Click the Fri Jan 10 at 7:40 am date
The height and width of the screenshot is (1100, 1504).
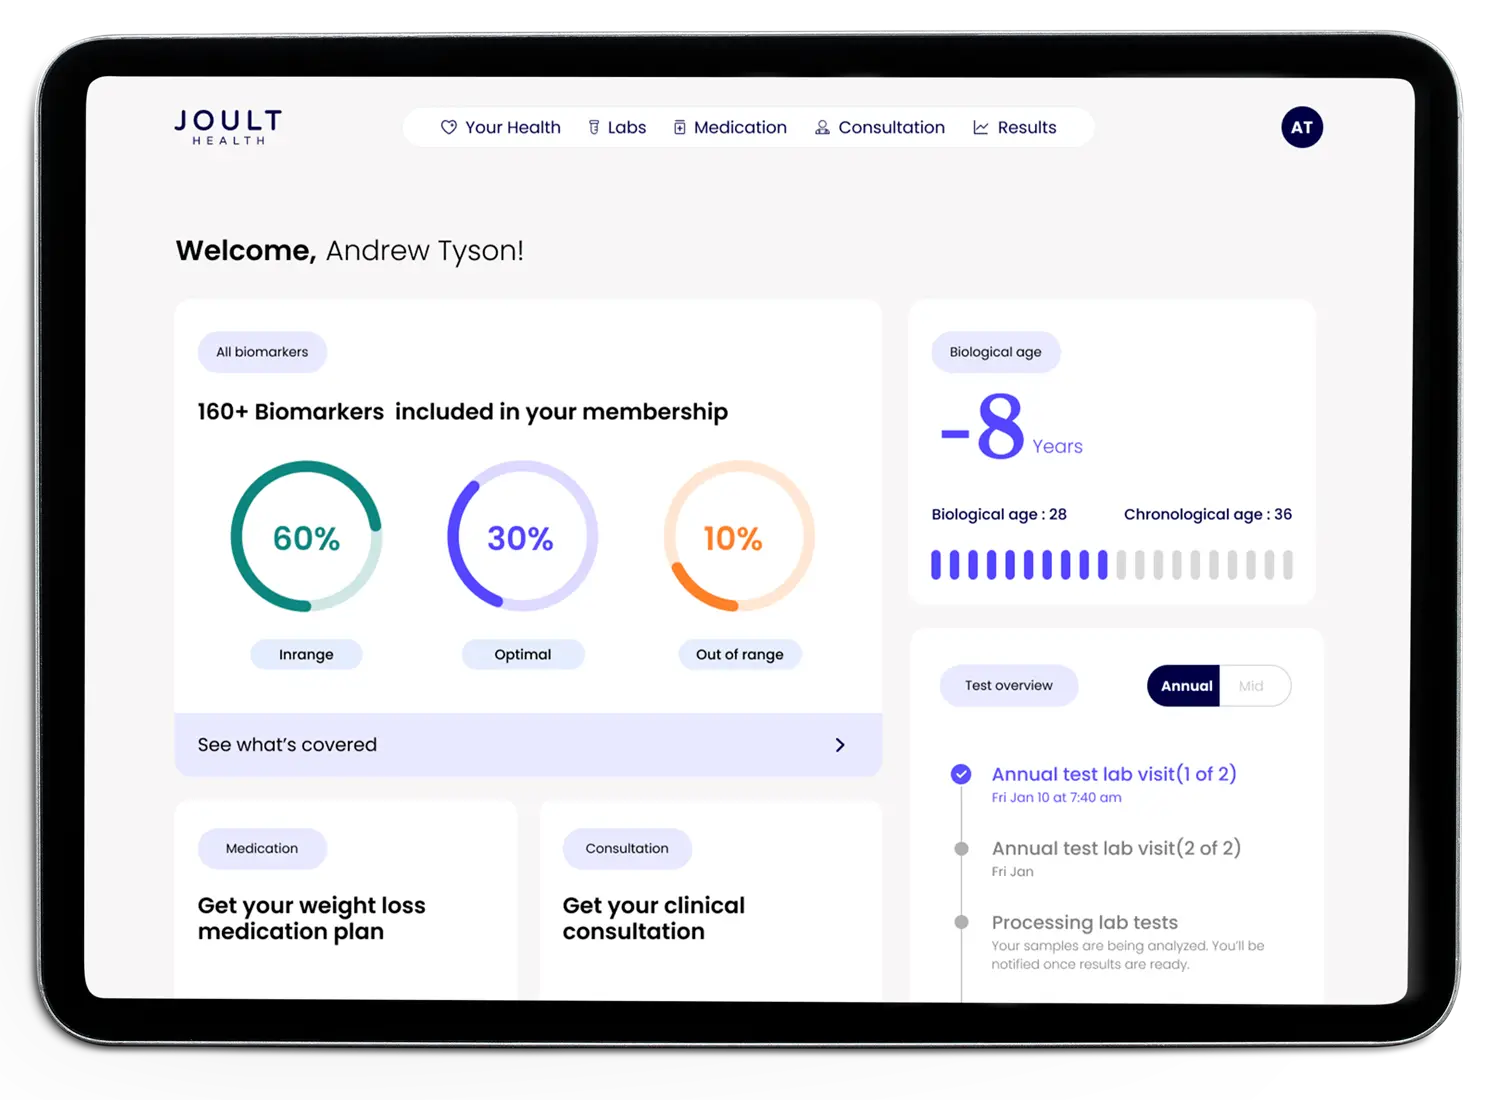(x=1056, y=798)
